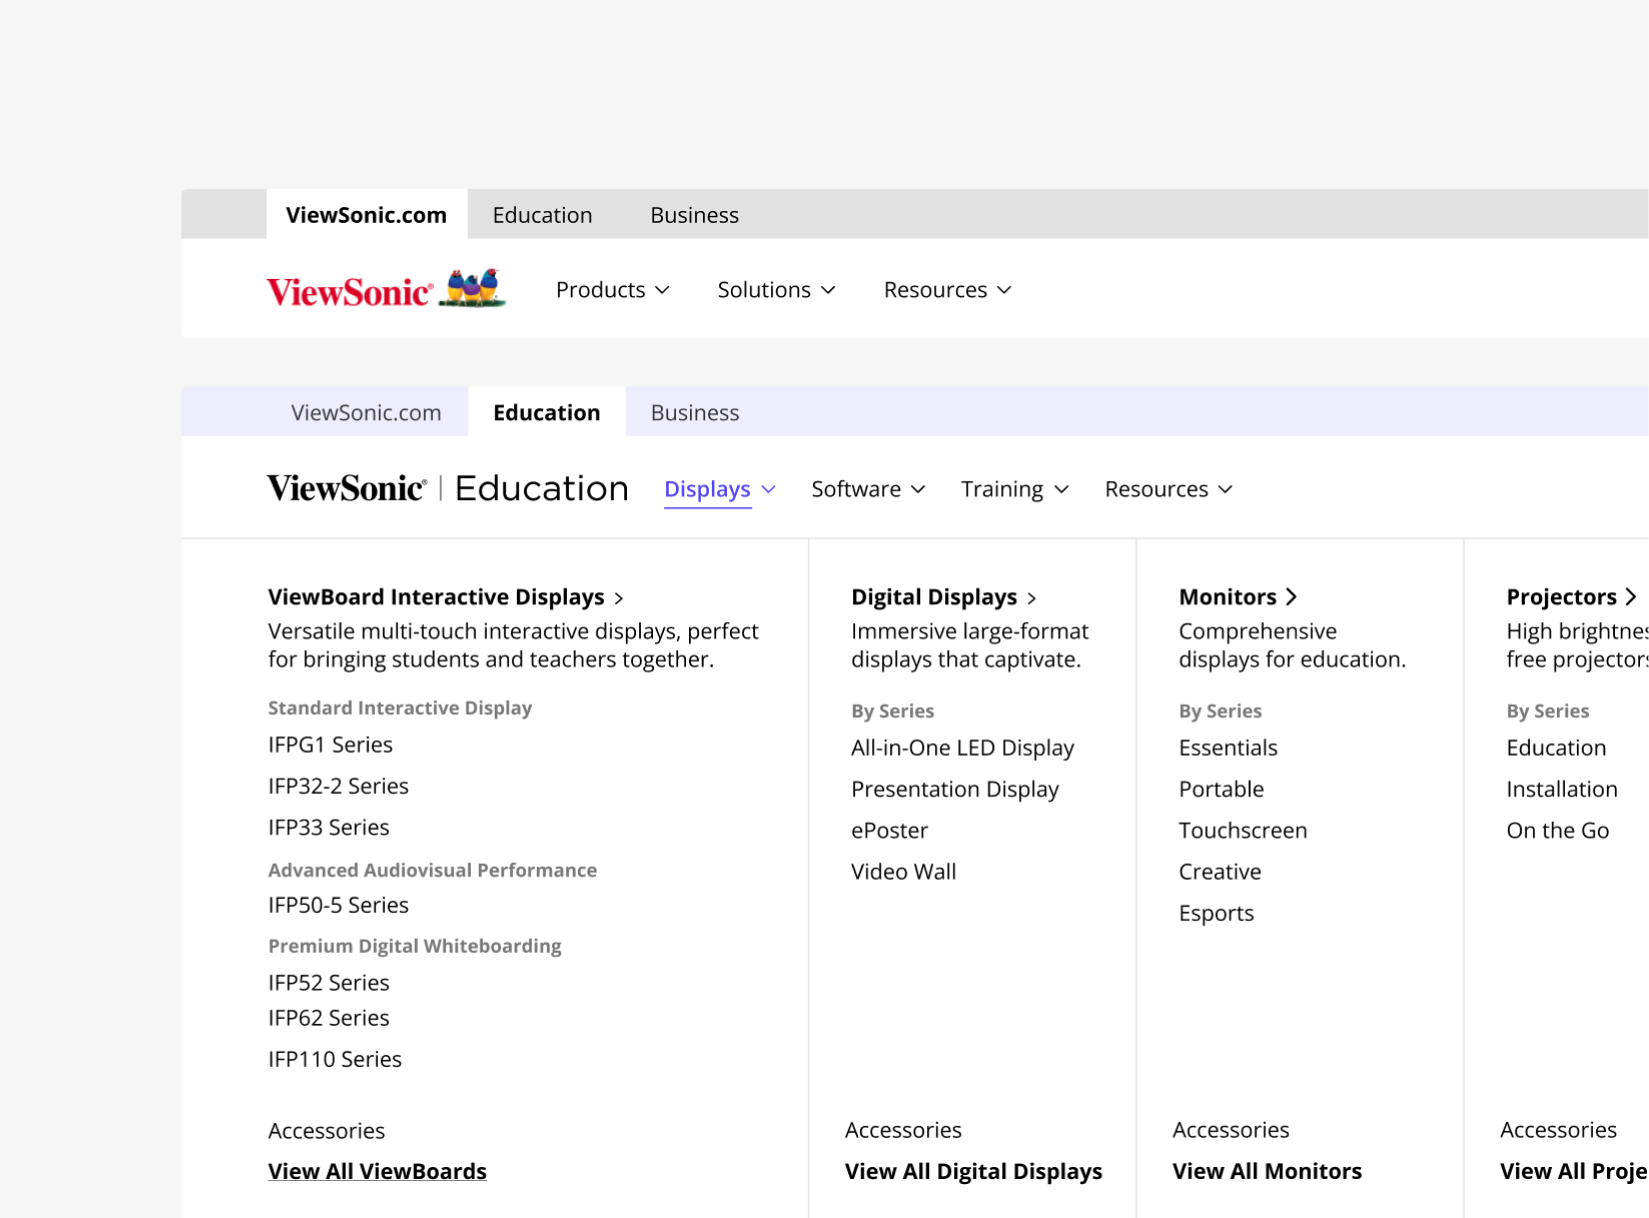Open IFP33 Series link

(x=328, y=827)
